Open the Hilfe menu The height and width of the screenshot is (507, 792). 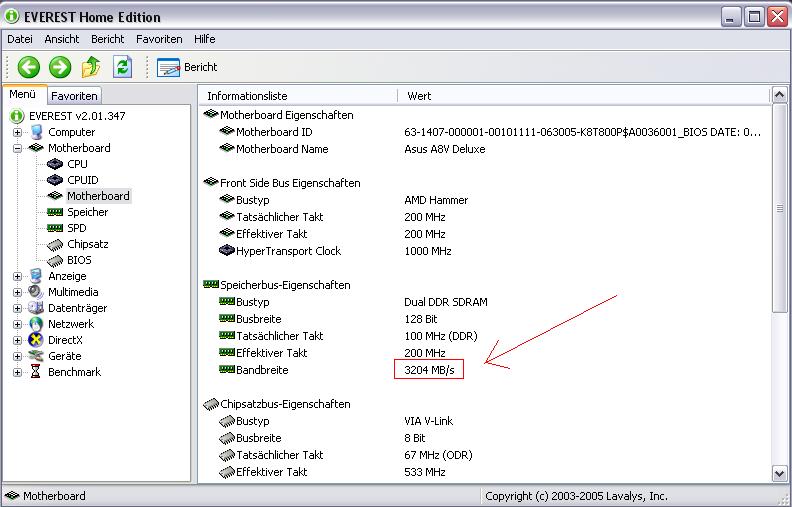[x=205, y=39]
